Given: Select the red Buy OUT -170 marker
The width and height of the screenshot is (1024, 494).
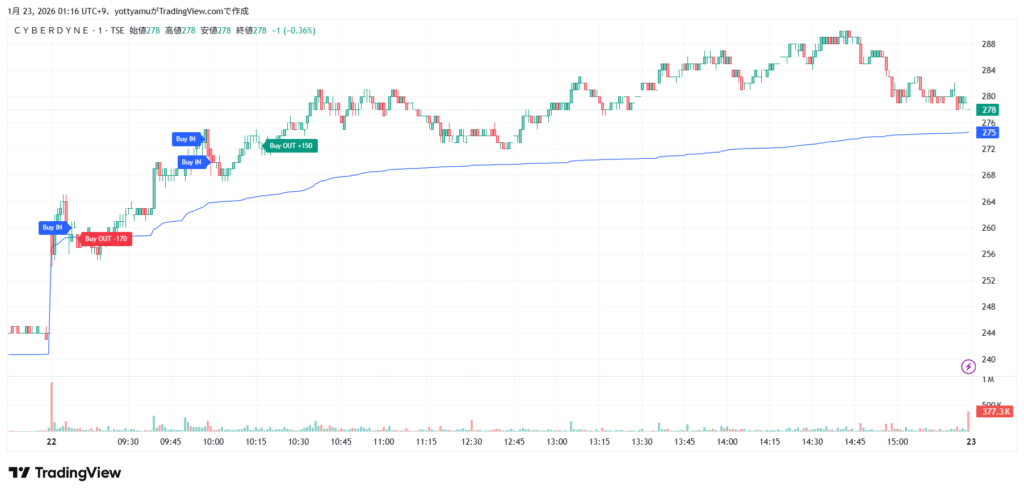Looking at the screenshot, I should (105, 239).
